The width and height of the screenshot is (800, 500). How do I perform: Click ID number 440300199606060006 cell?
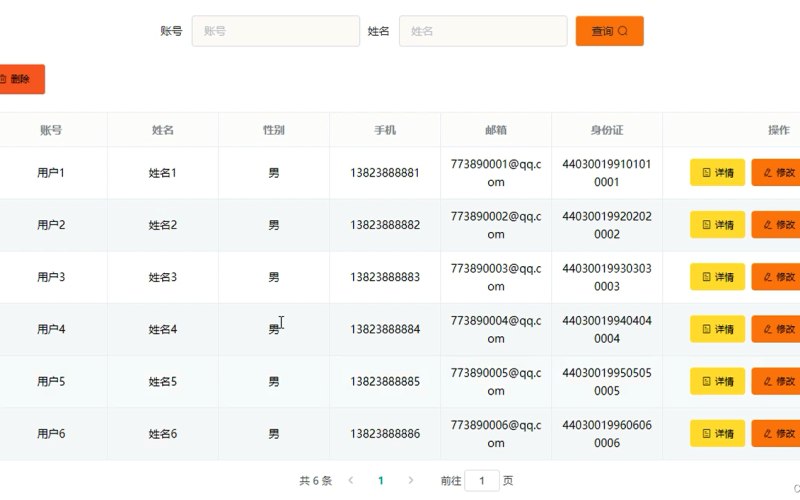click(x=607, y=434)
